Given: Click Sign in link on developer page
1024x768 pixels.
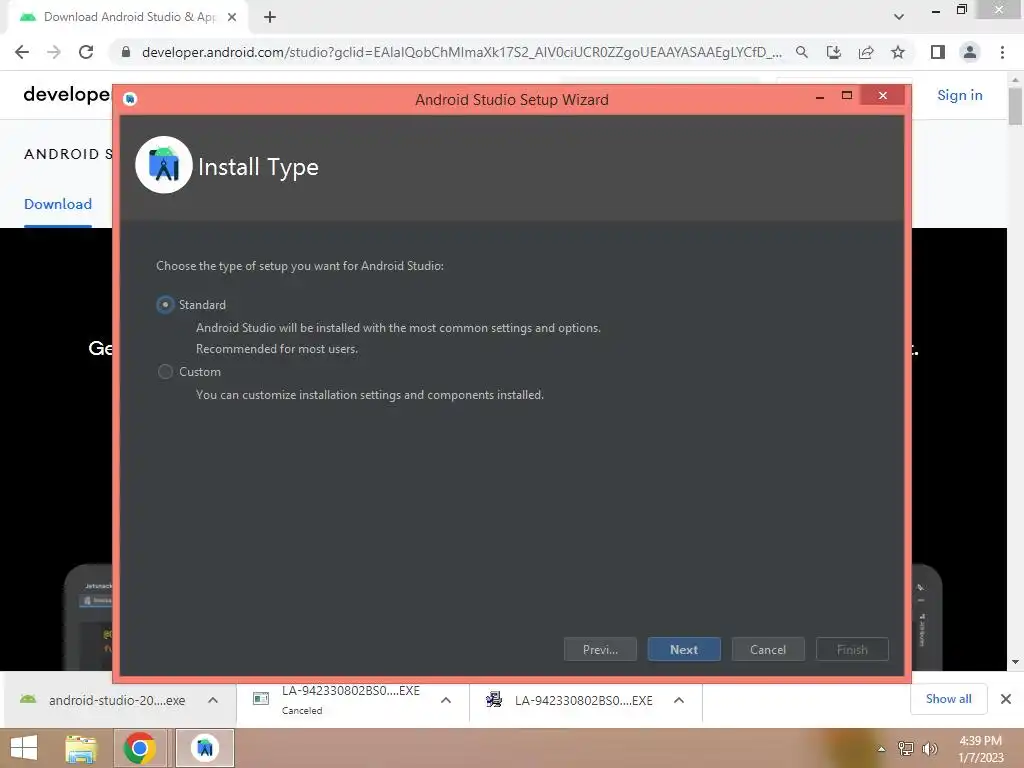Looking at the screenshot, I should tap(959, 95).
